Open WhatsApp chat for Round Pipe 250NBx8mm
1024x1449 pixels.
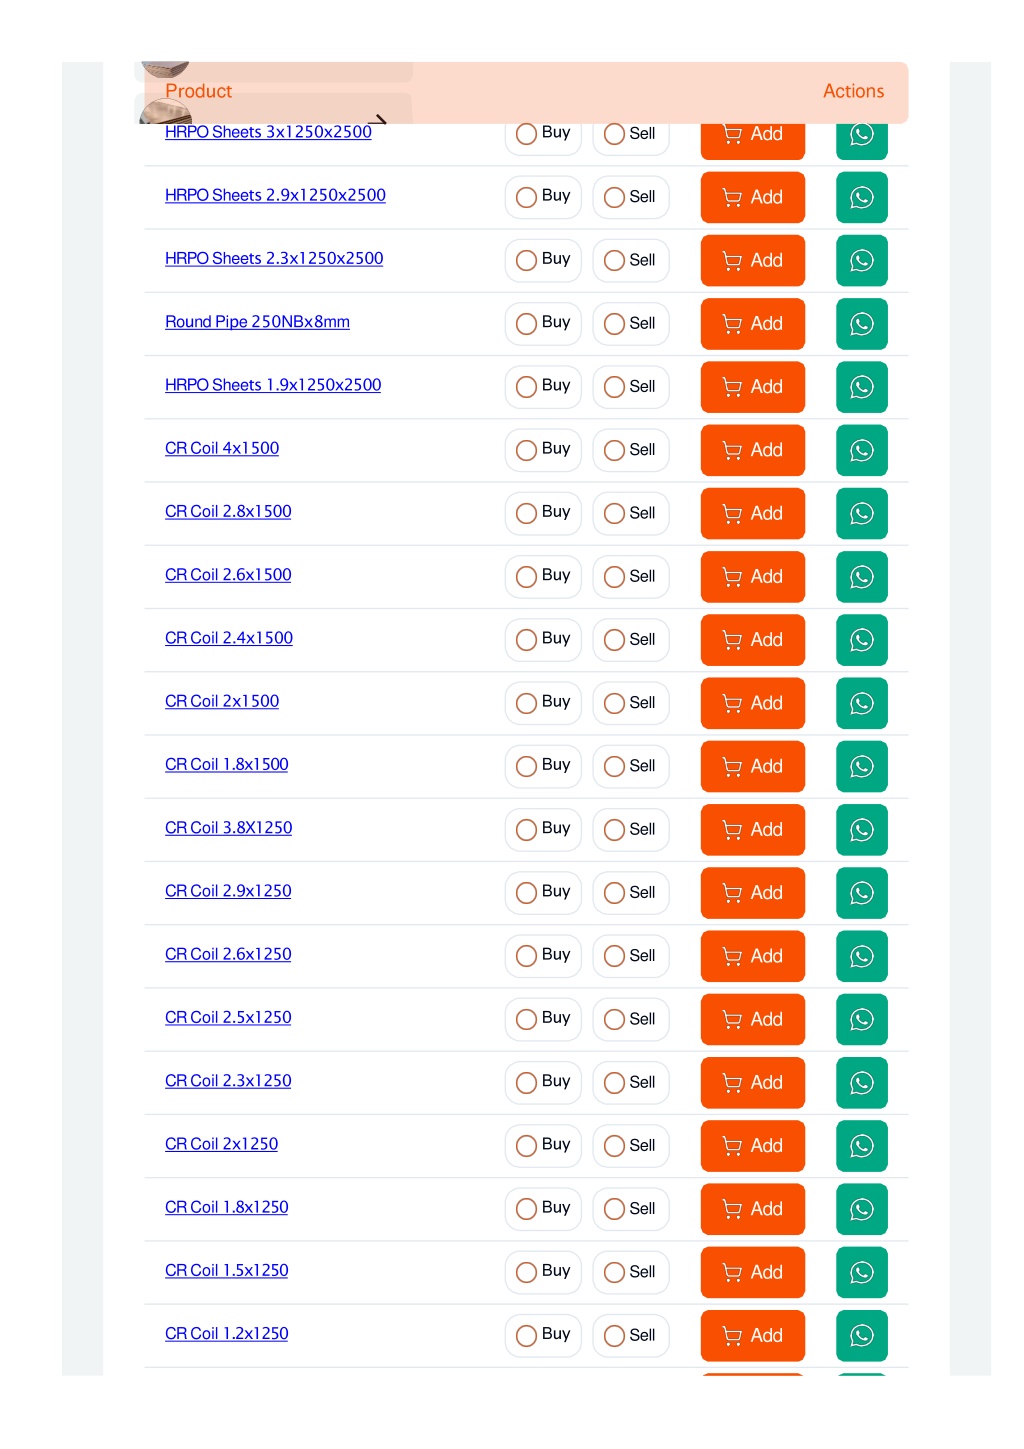click(861, 324)
